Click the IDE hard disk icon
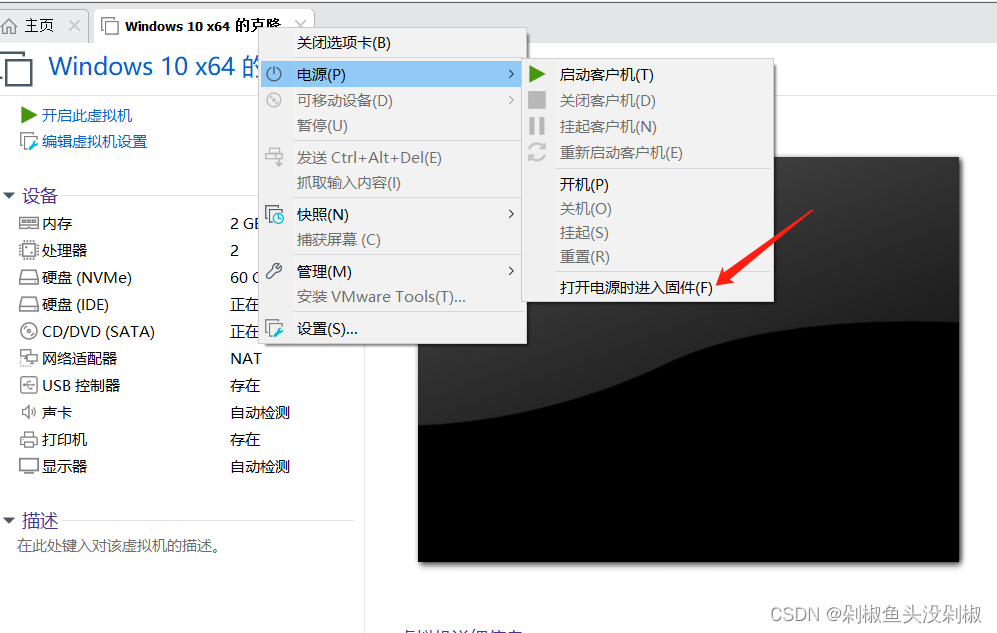The width and height of the screenshot is (997, 633). pos(29,304)
